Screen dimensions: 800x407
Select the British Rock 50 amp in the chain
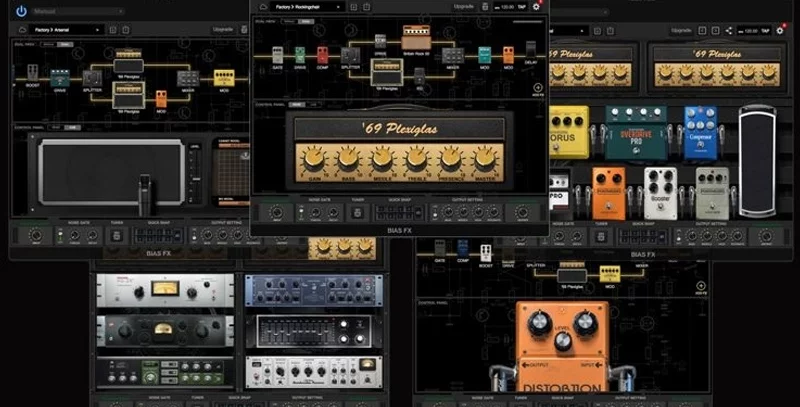(x=416, y=37)
